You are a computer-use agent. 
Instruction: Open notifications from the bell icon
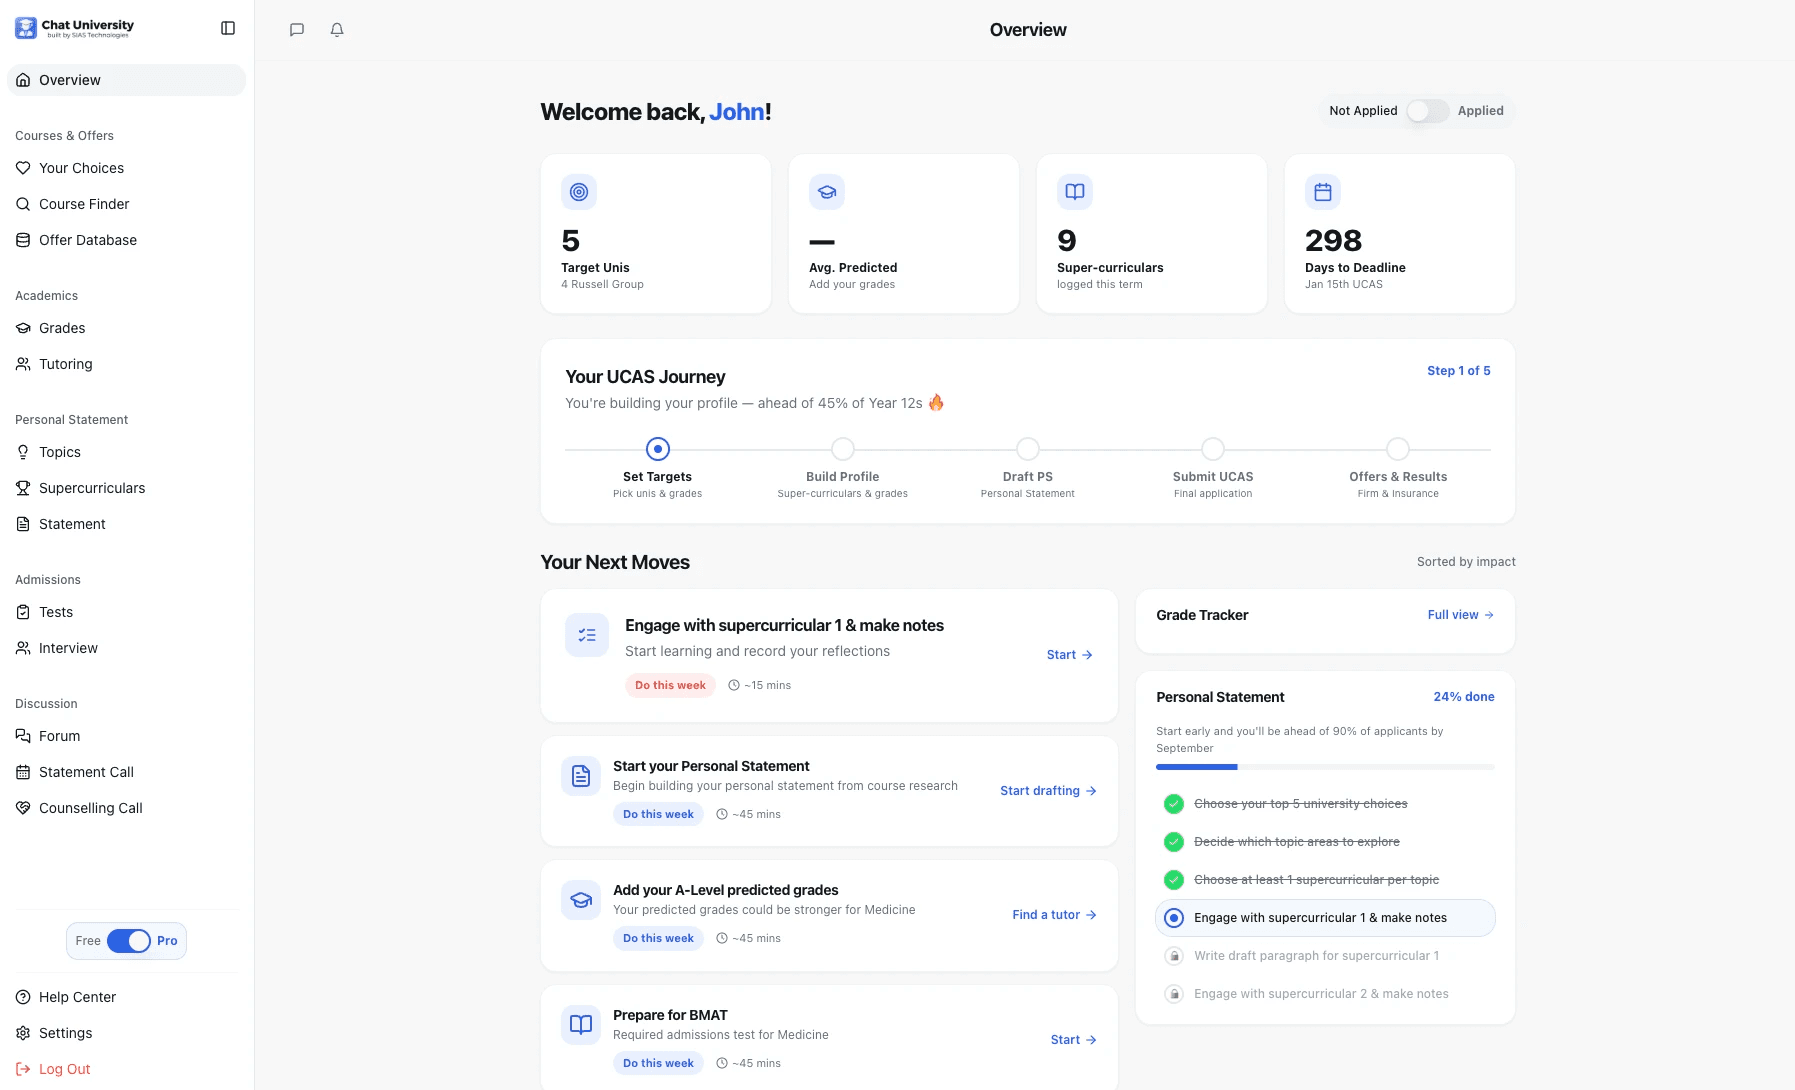pos(336,30)
